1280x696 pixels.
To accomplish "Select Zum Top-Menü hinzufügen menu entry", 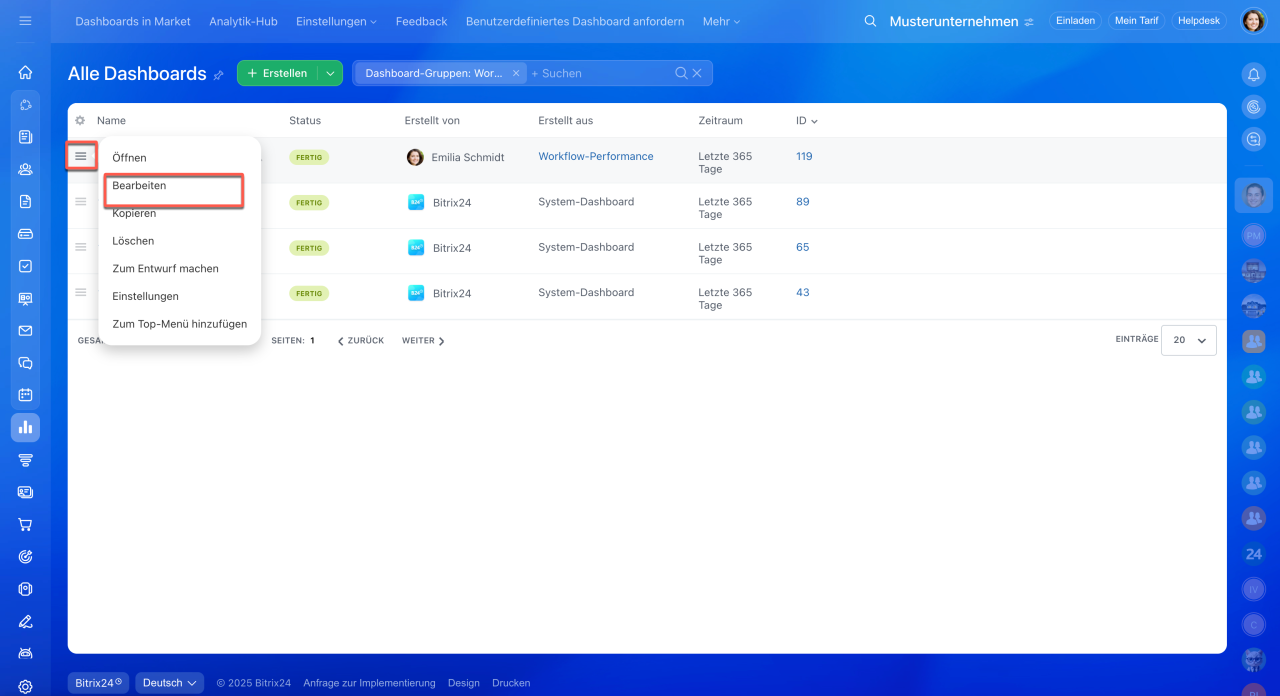I will (179, 324).
